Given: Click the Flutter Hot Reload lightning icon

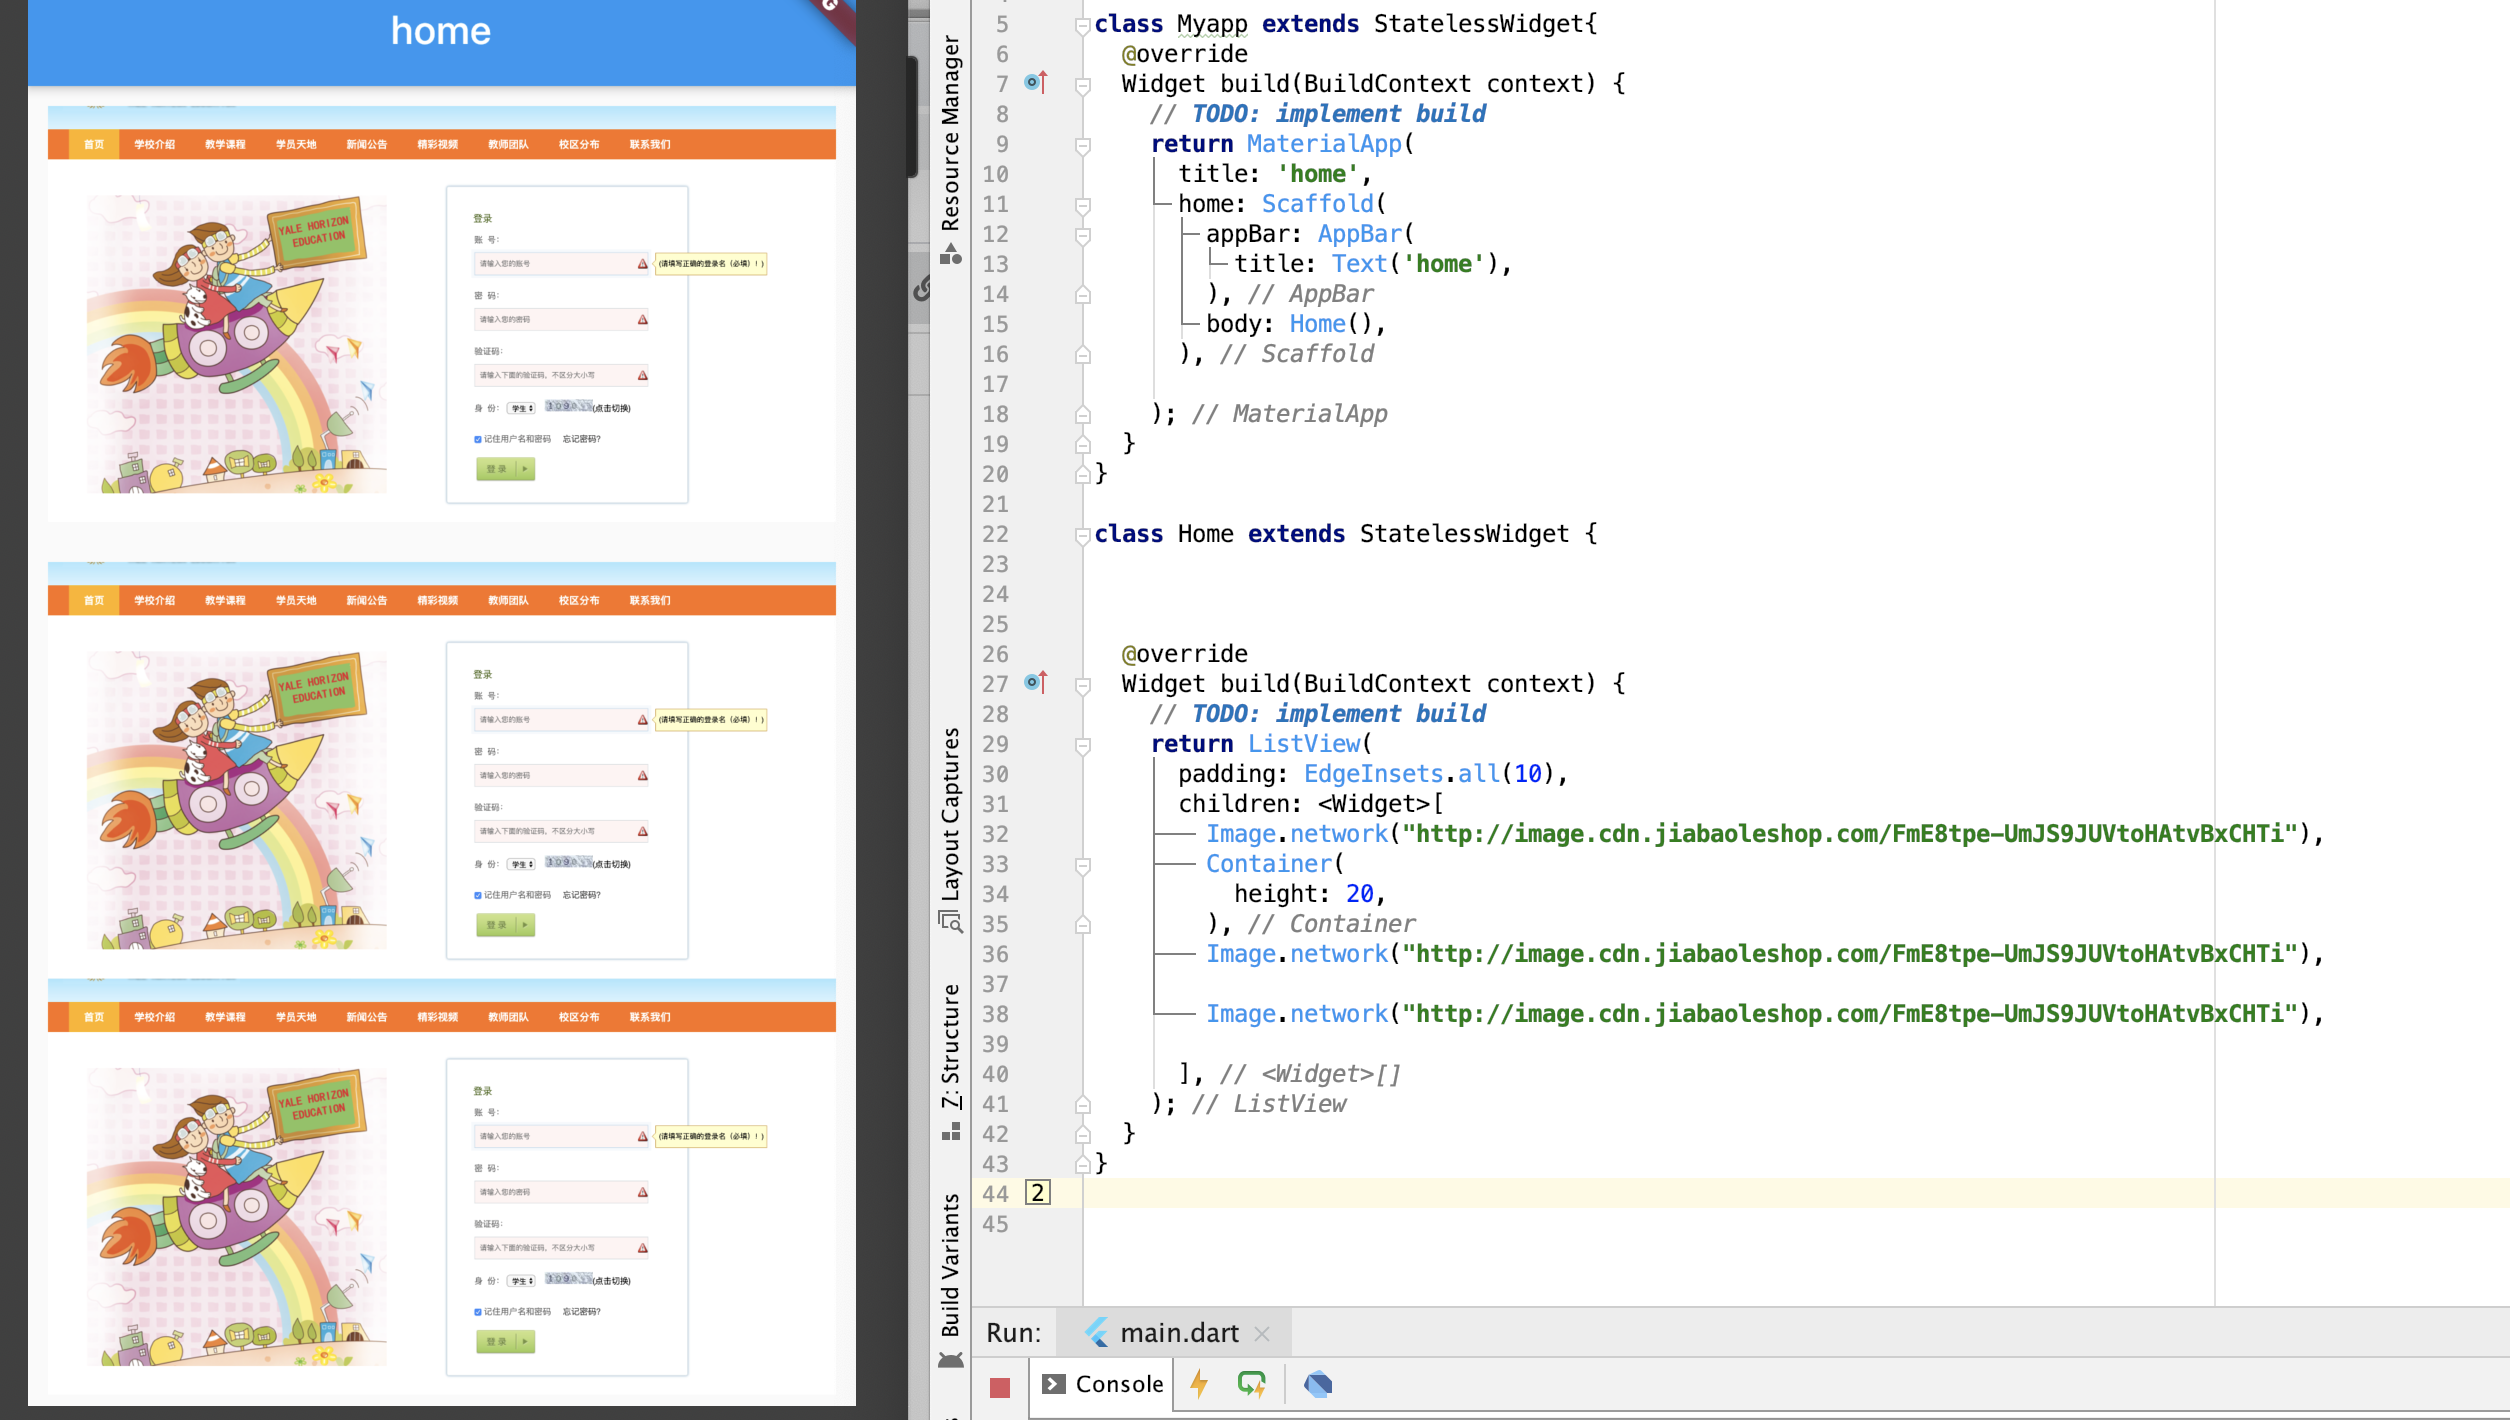Looking at the screenshot, I should pyautogui.click(x=1199, y=1384).
